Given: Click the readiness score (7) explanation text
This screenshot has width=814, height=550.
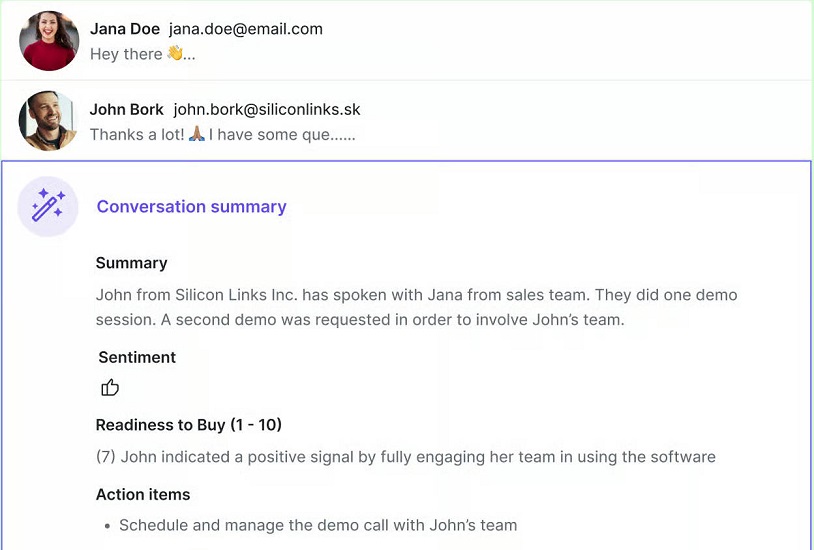Looking at the screenshot, I should pyautogui.click(x=406, y=457).
